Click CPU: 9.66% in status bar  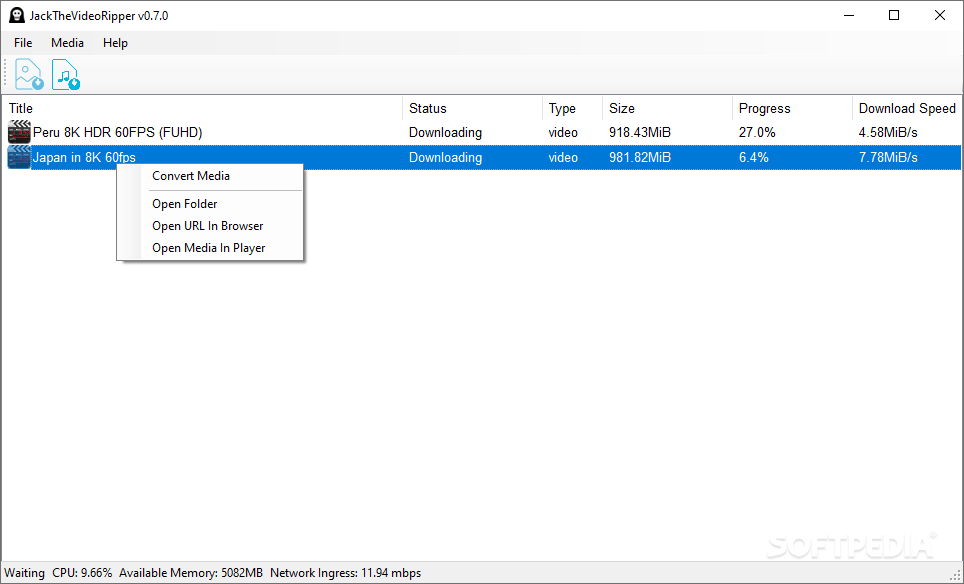click(x=82, y=573)
